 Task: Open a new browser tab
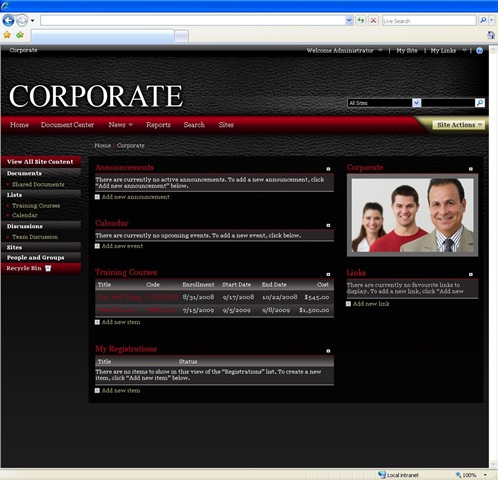(181, 36)
